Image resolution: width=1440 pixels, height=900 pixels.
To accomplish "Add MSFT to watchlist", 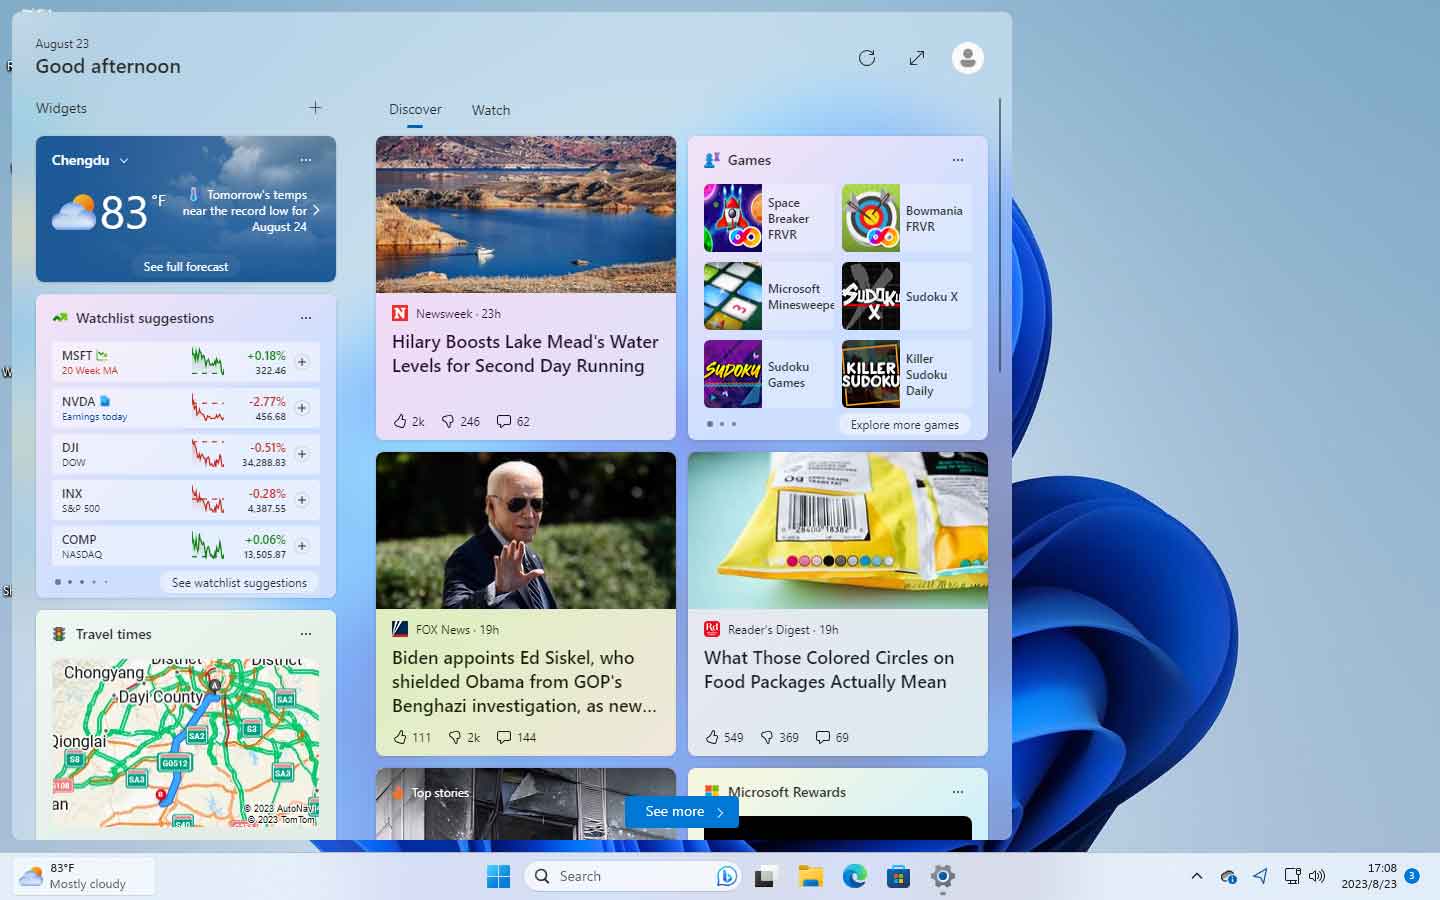I will [x=302, y=362].
